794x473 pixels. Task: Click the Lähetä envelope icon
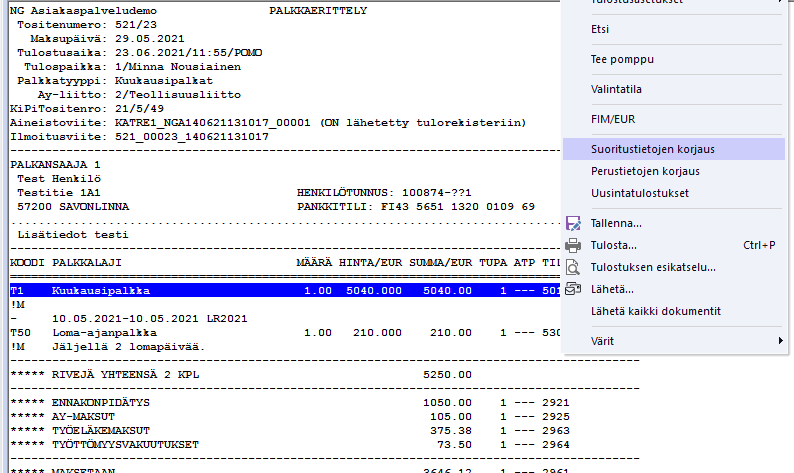coord(573,289)
